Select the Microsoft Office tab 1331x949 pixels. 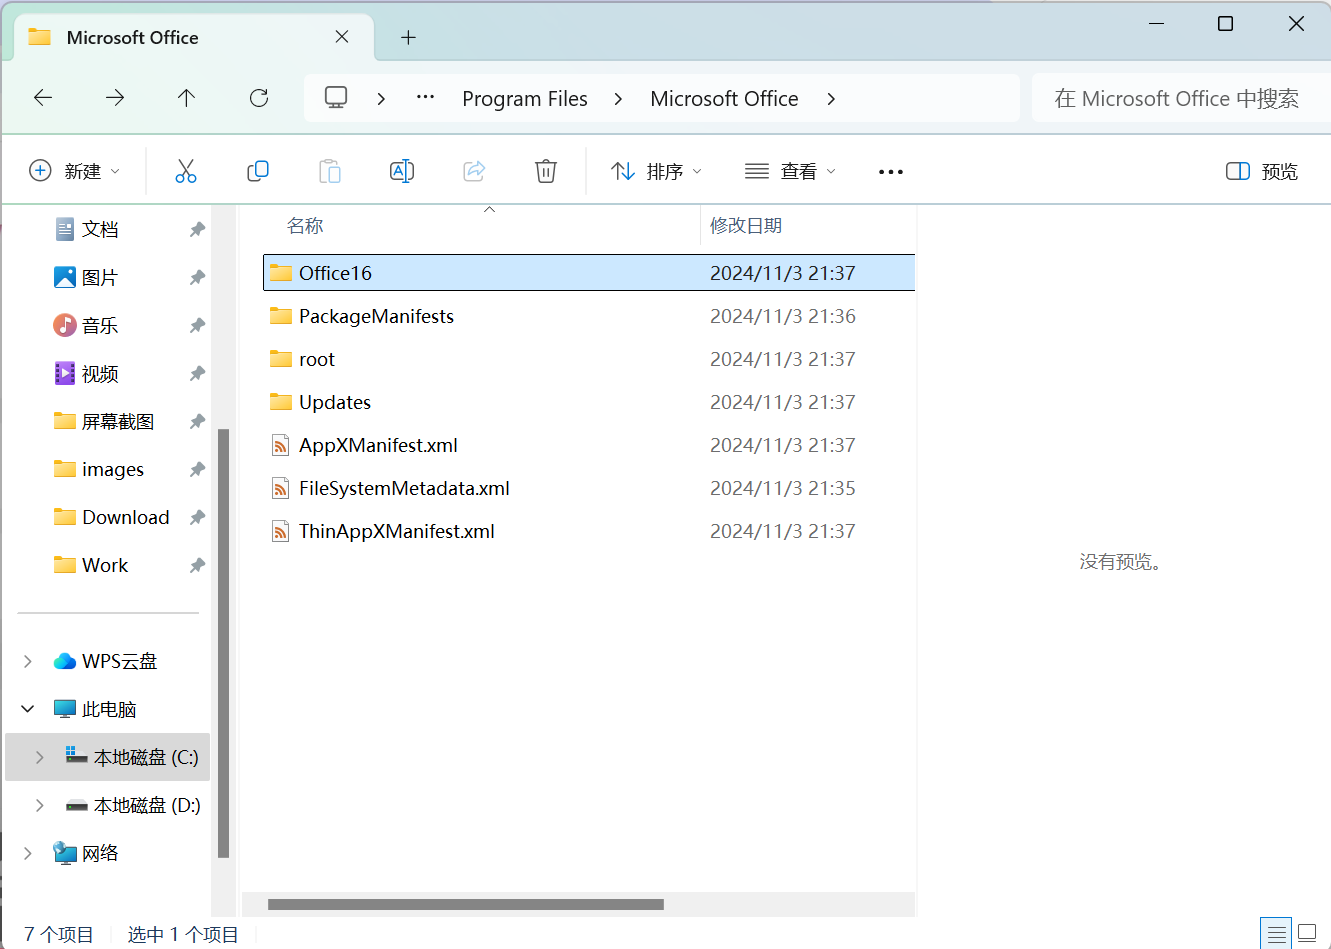194,38
